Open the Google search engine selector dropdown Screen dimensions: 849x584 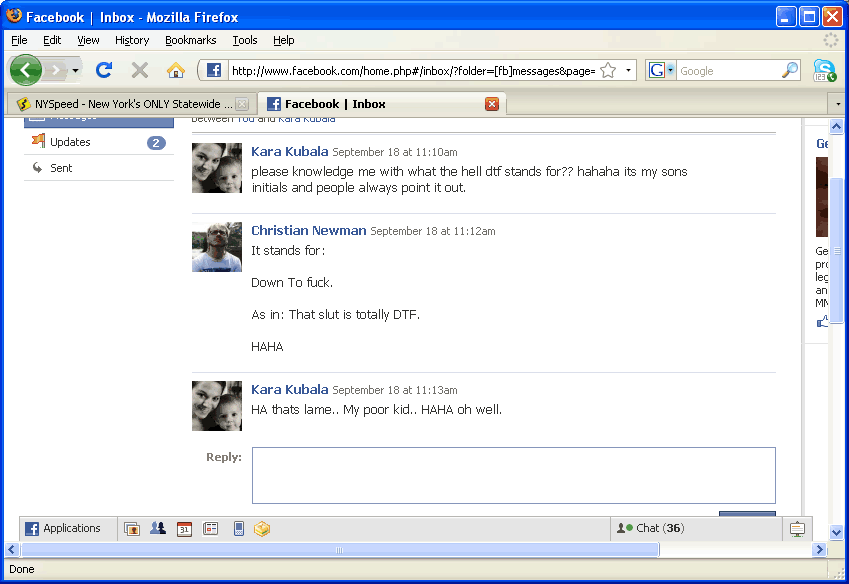click(x=670, y=70)
